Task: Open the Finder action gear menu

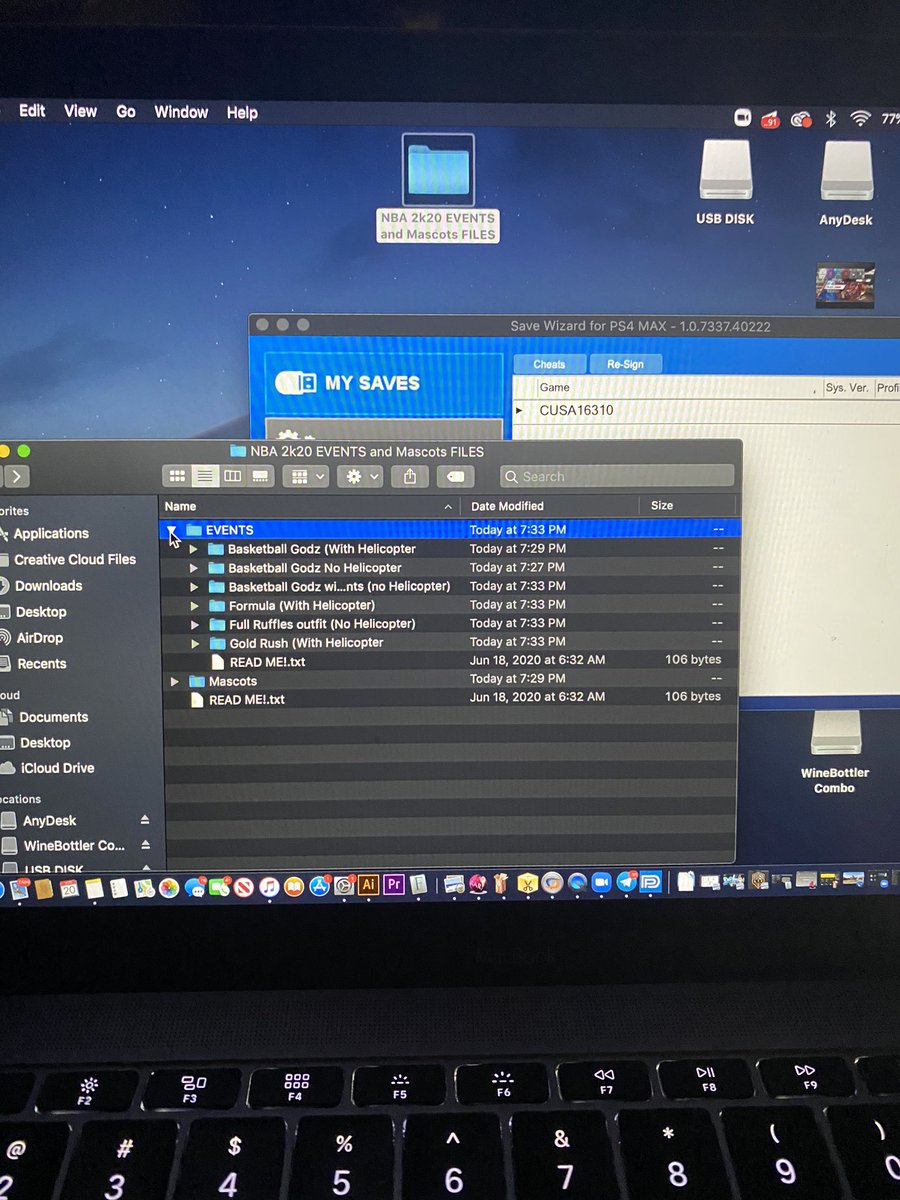Action: [x=360, y=477]
